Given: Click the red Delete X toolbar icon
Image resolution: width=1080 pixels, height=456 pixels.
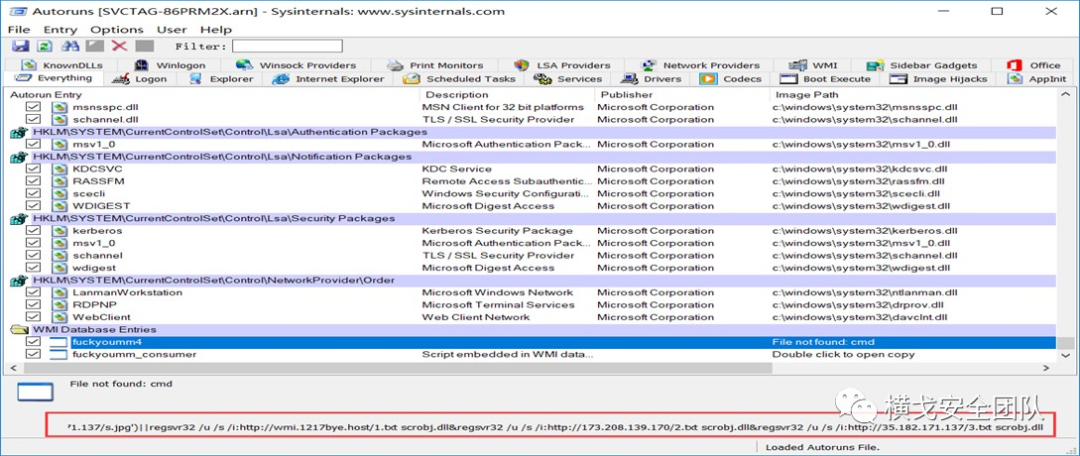Looking at the screenshot, I should (x=119, y=46).
